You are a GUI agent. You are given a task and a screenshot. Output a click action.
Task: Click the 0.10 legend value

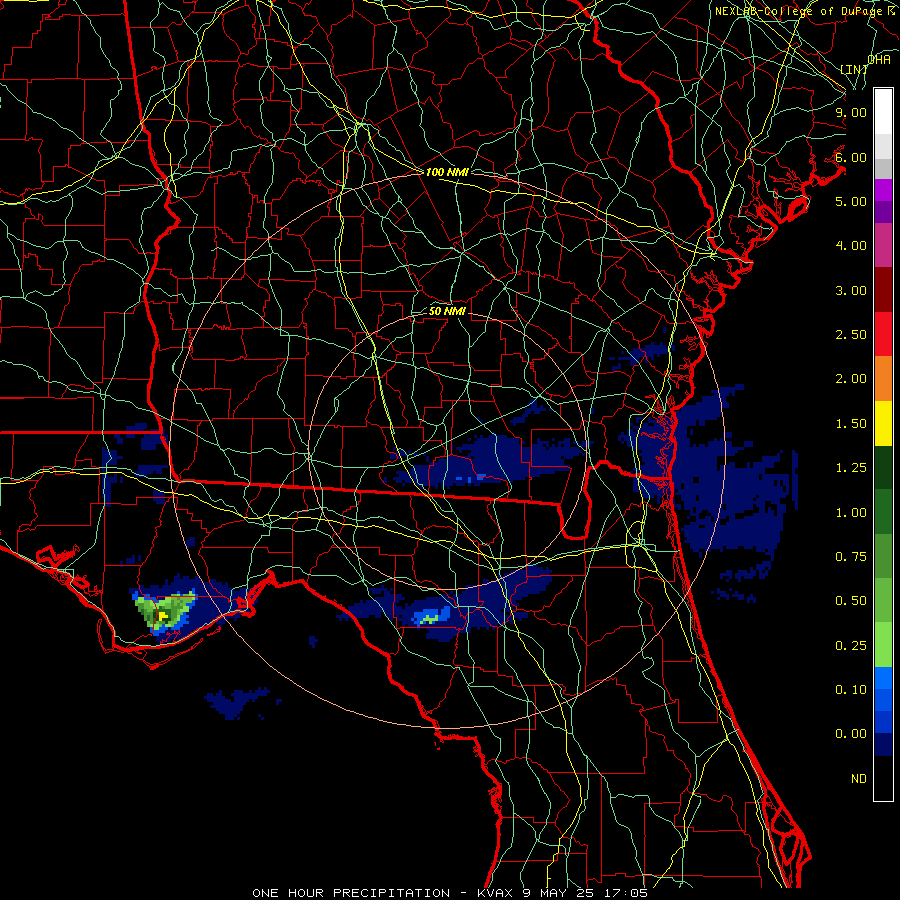click(851, 690)
